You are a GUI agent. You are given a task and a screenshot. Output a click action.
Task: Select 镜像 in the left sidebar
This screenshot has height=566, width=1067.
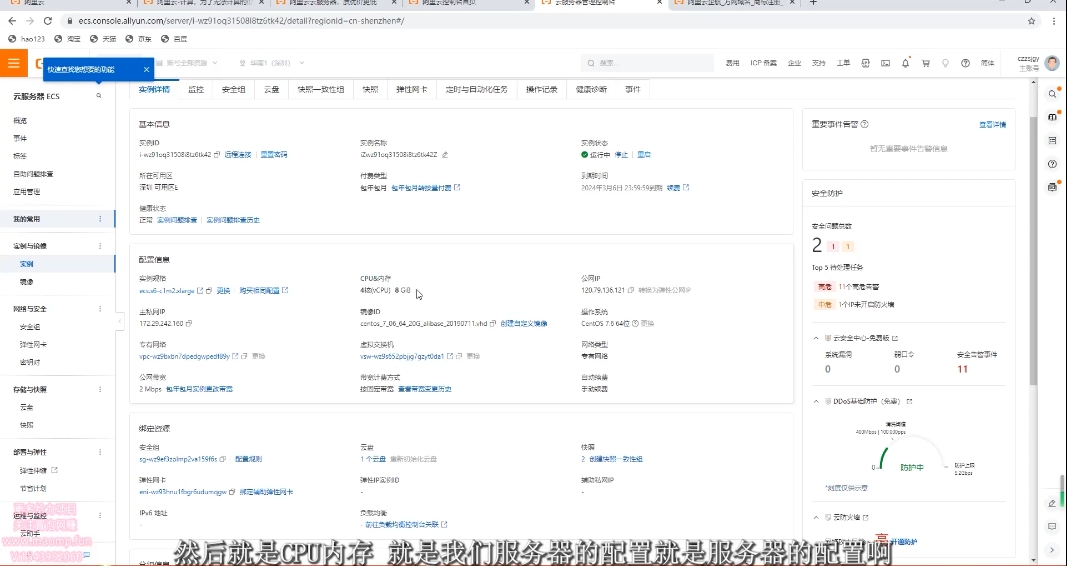click(27, 282)
